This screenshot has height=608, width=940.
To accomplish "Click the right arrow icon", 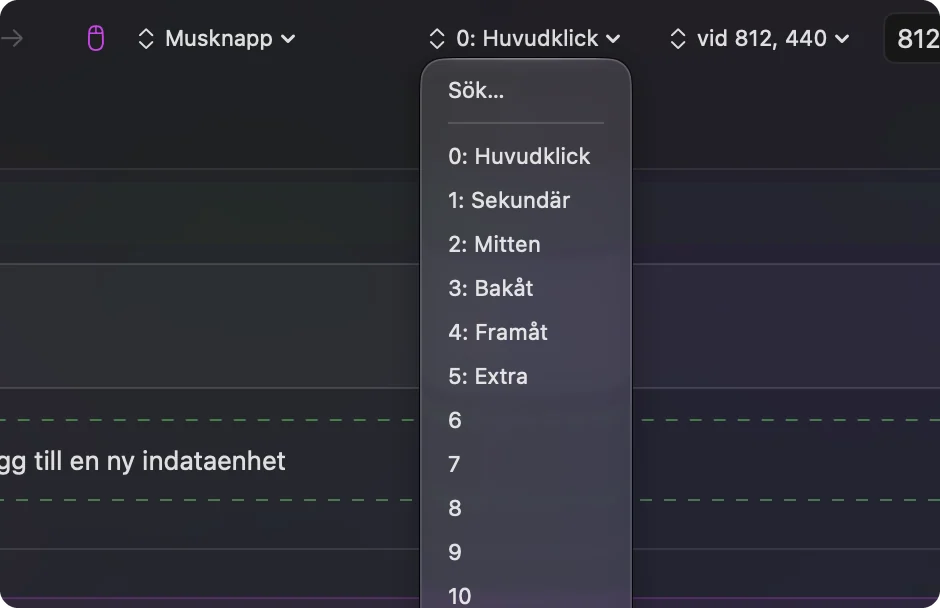I will coord(12,39).
